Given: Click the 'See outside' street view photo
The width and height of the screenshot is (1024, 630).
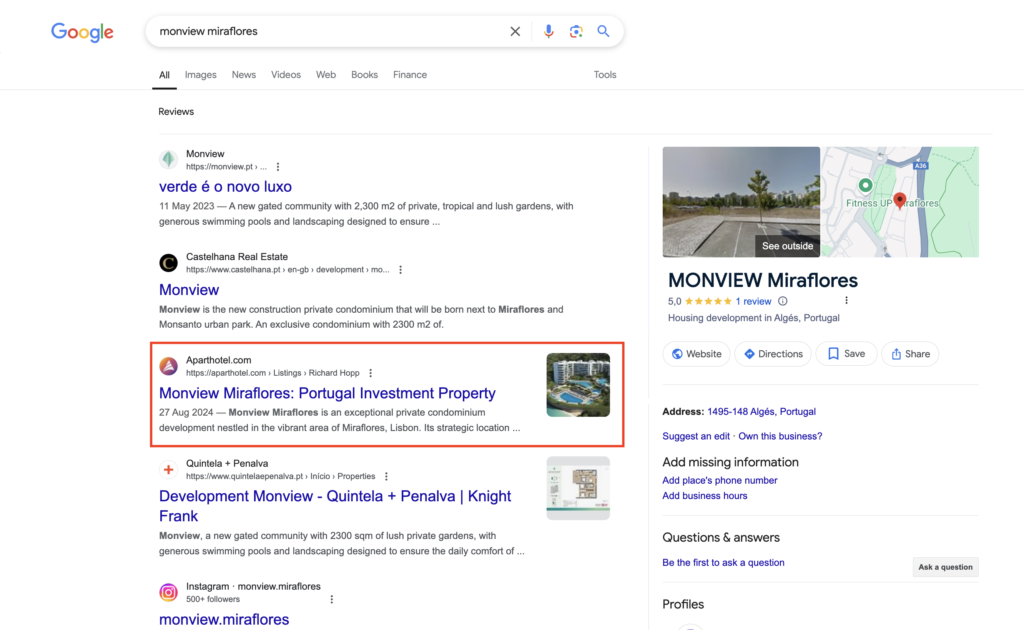Looking at the screenshot, I should [741, 202].
